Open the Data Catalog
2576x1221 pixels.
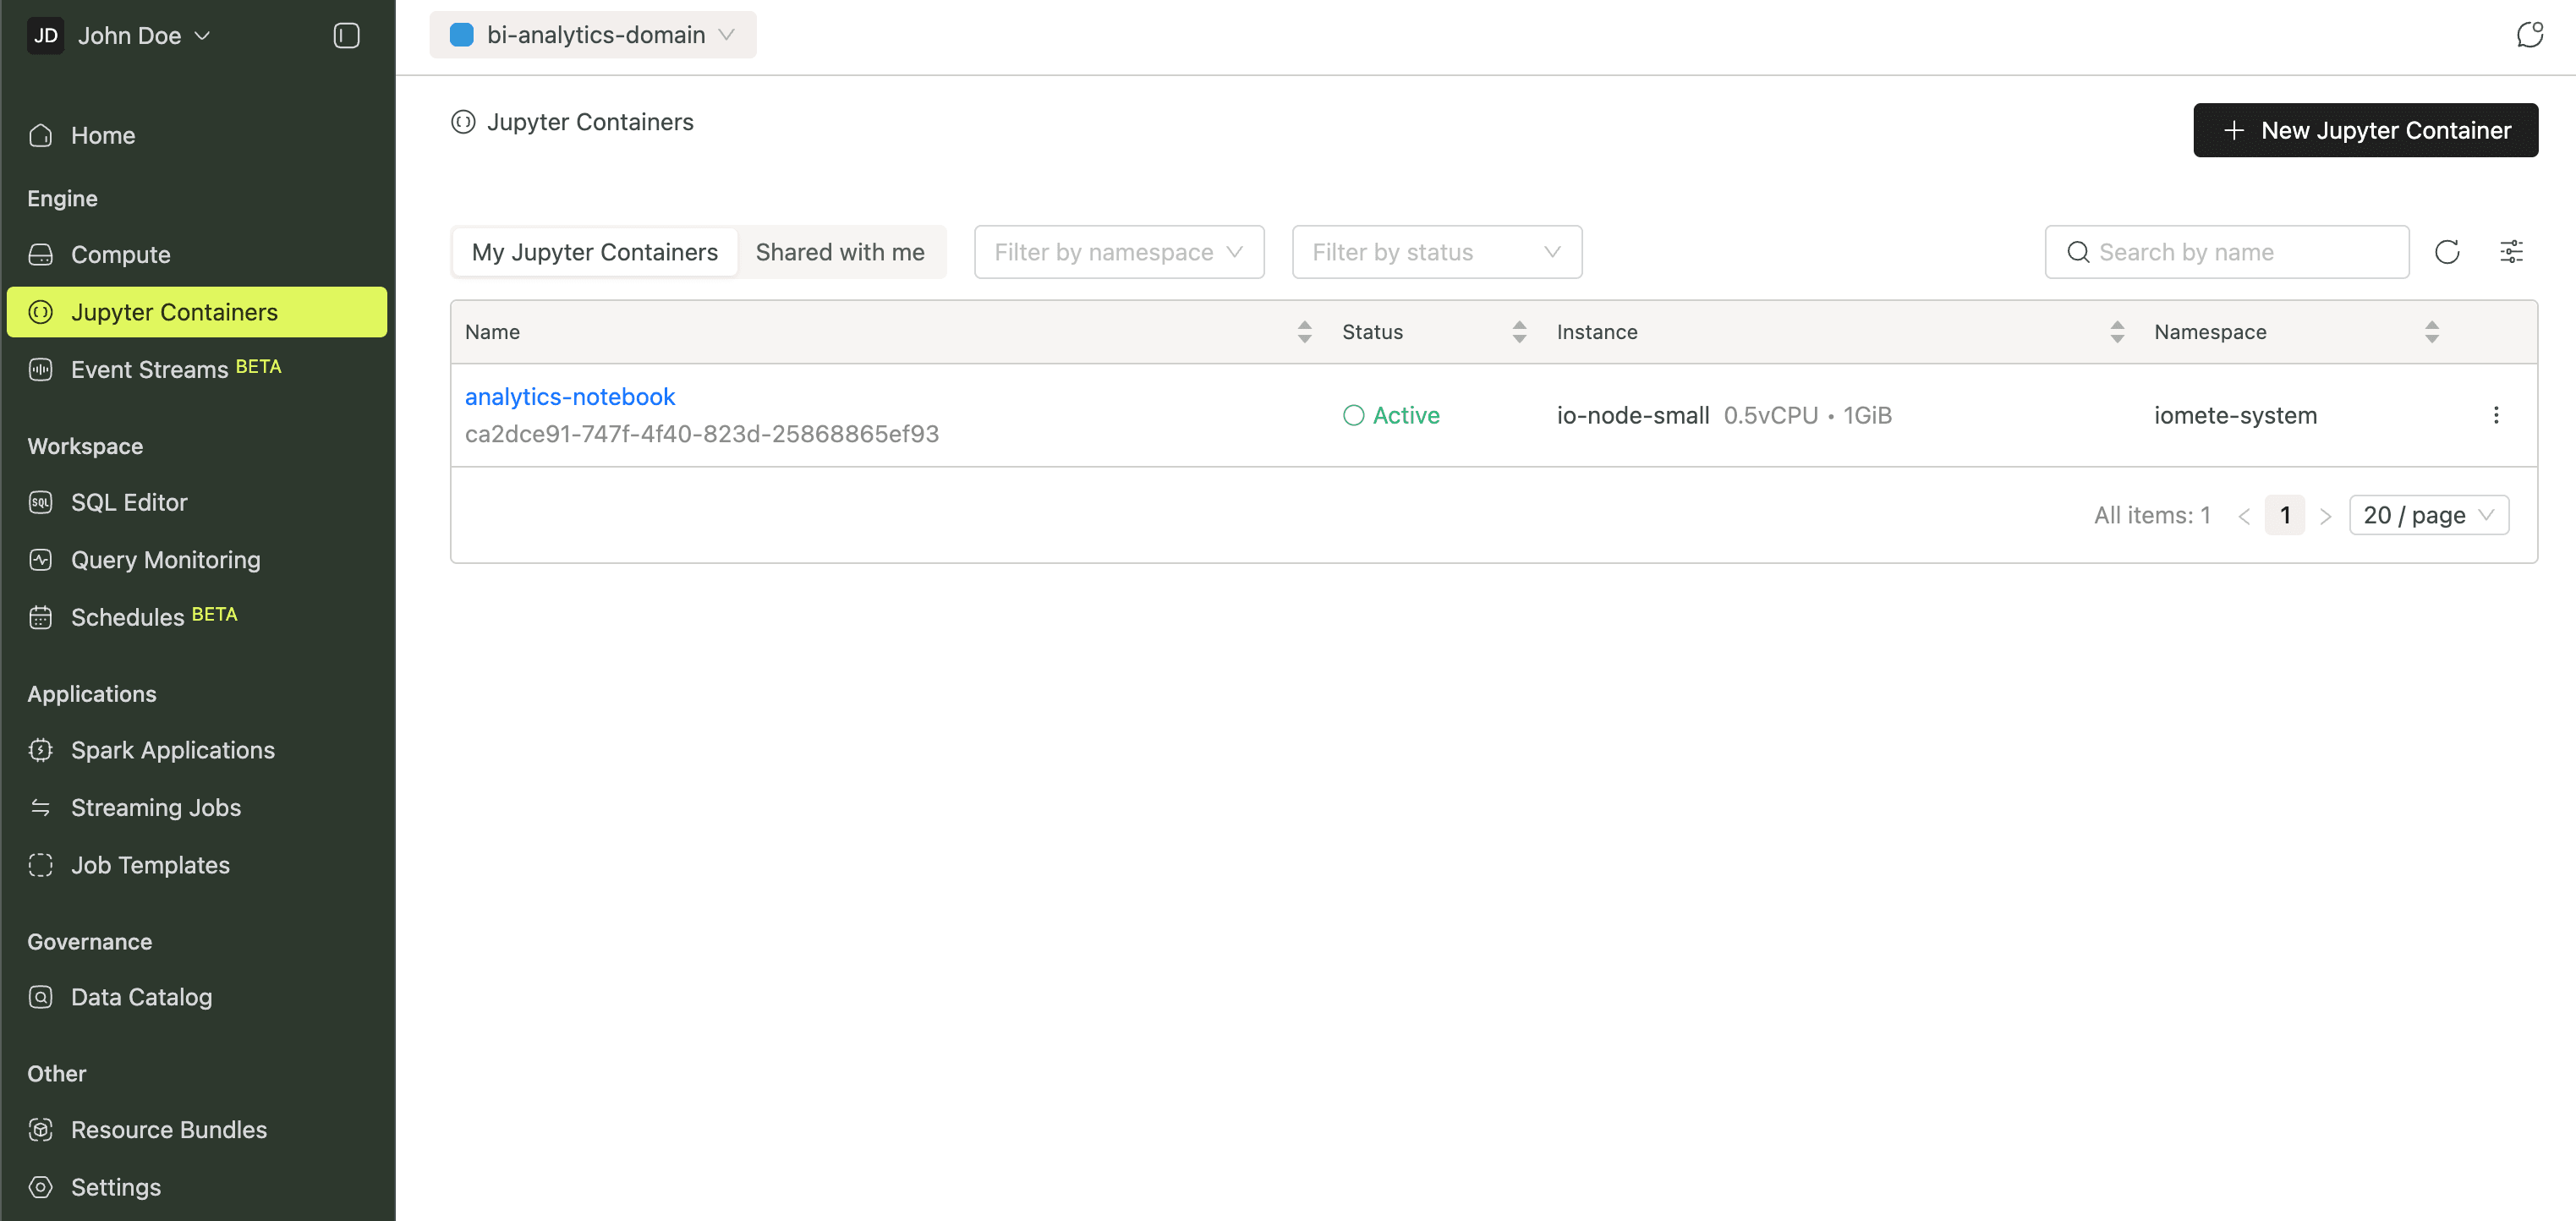141,996
